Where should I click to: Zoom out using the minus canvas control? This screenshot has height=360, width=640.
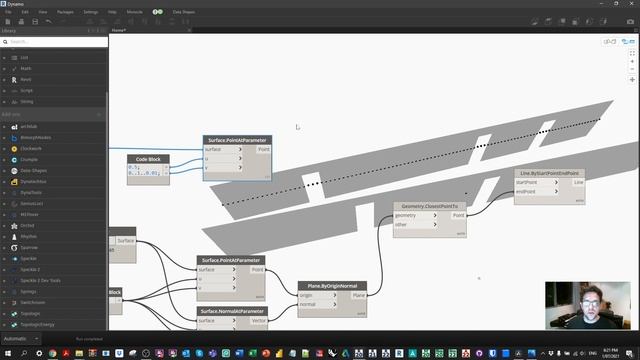tap(632, 69)
